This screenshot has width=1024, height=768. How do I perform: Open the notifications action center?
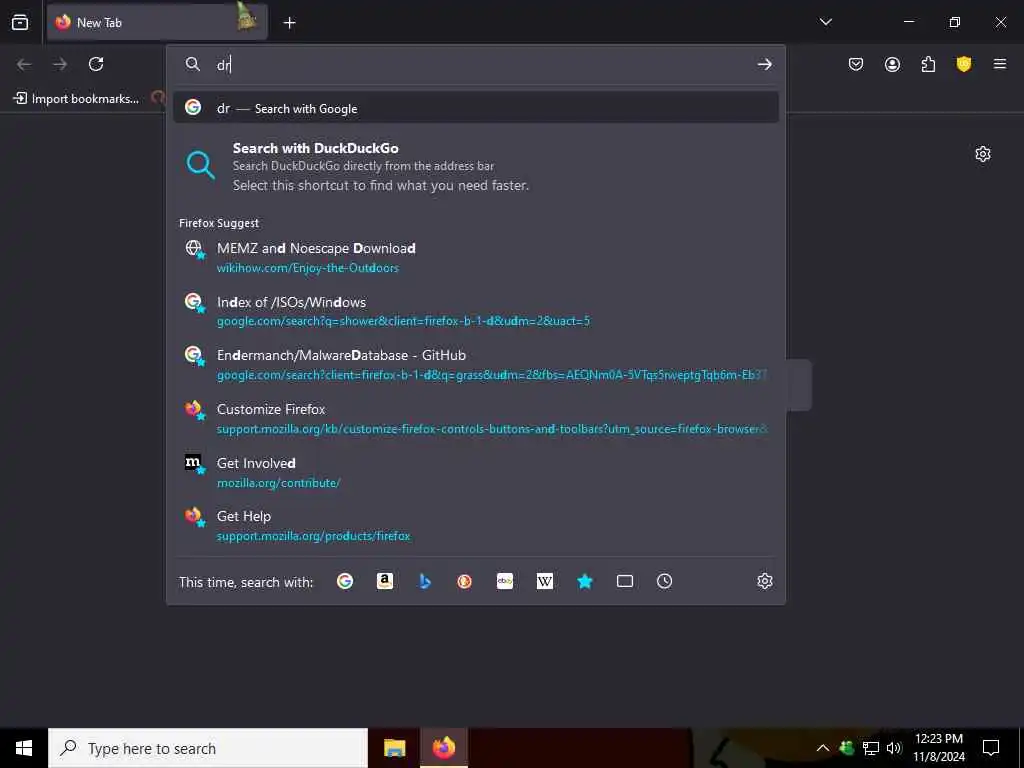(x=991, y=748)
